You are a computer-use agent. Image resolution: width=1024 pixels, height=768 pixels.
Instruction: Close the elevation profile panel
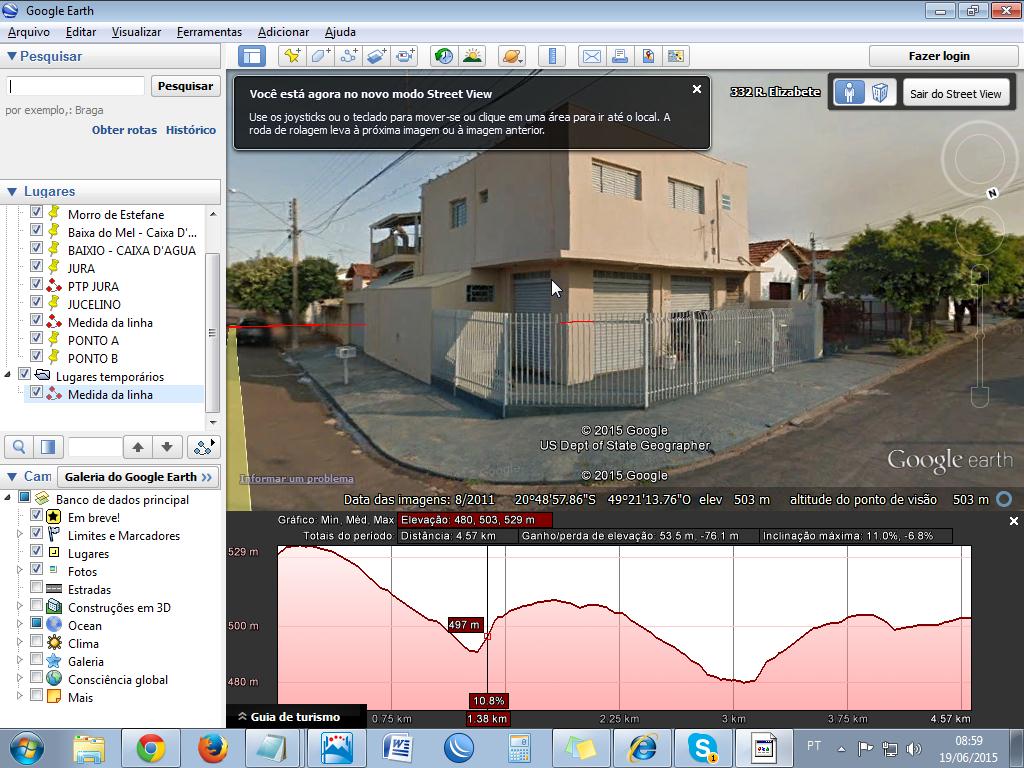pyautogui.click(x=1014, y=521)
